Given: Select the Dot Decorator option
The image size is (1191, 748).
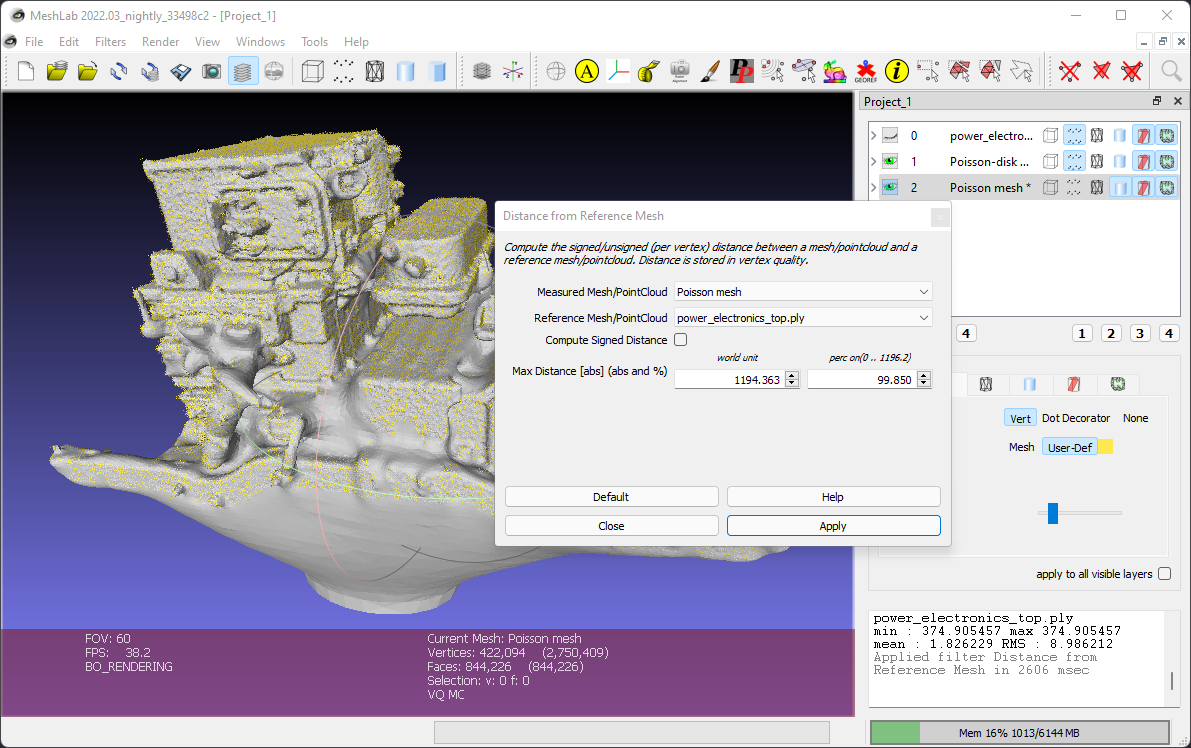Looking at the screenshot, I should 1076,418.
